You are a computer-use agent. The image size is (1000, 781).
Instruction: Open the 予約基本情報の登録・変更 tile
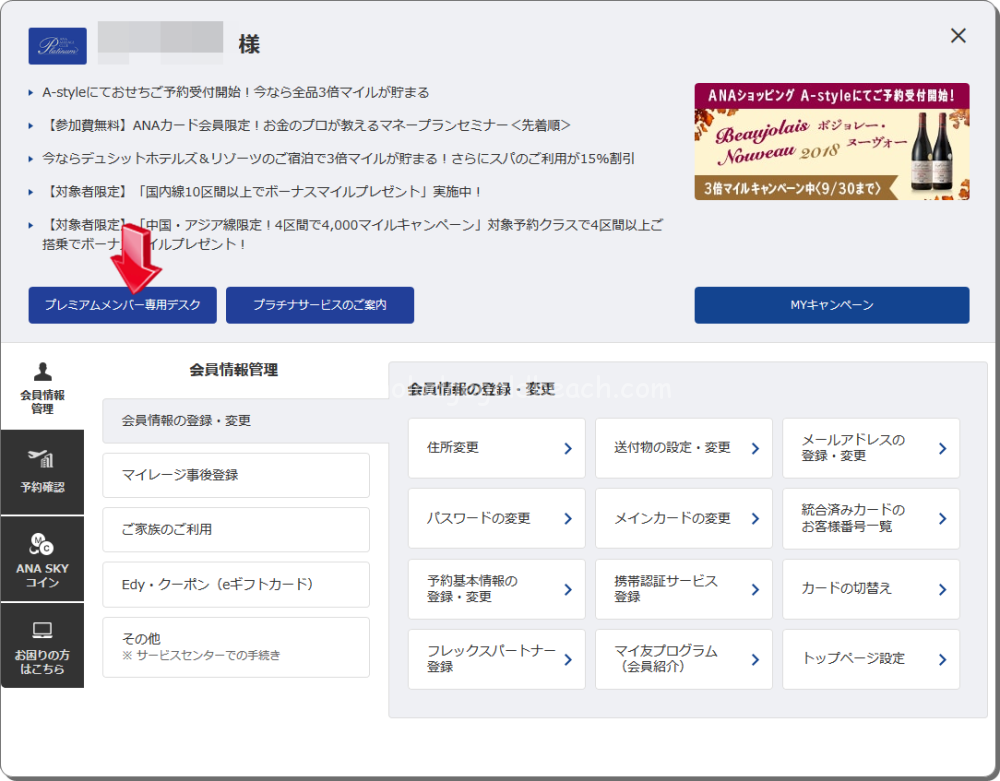click(x=497, y=589)
